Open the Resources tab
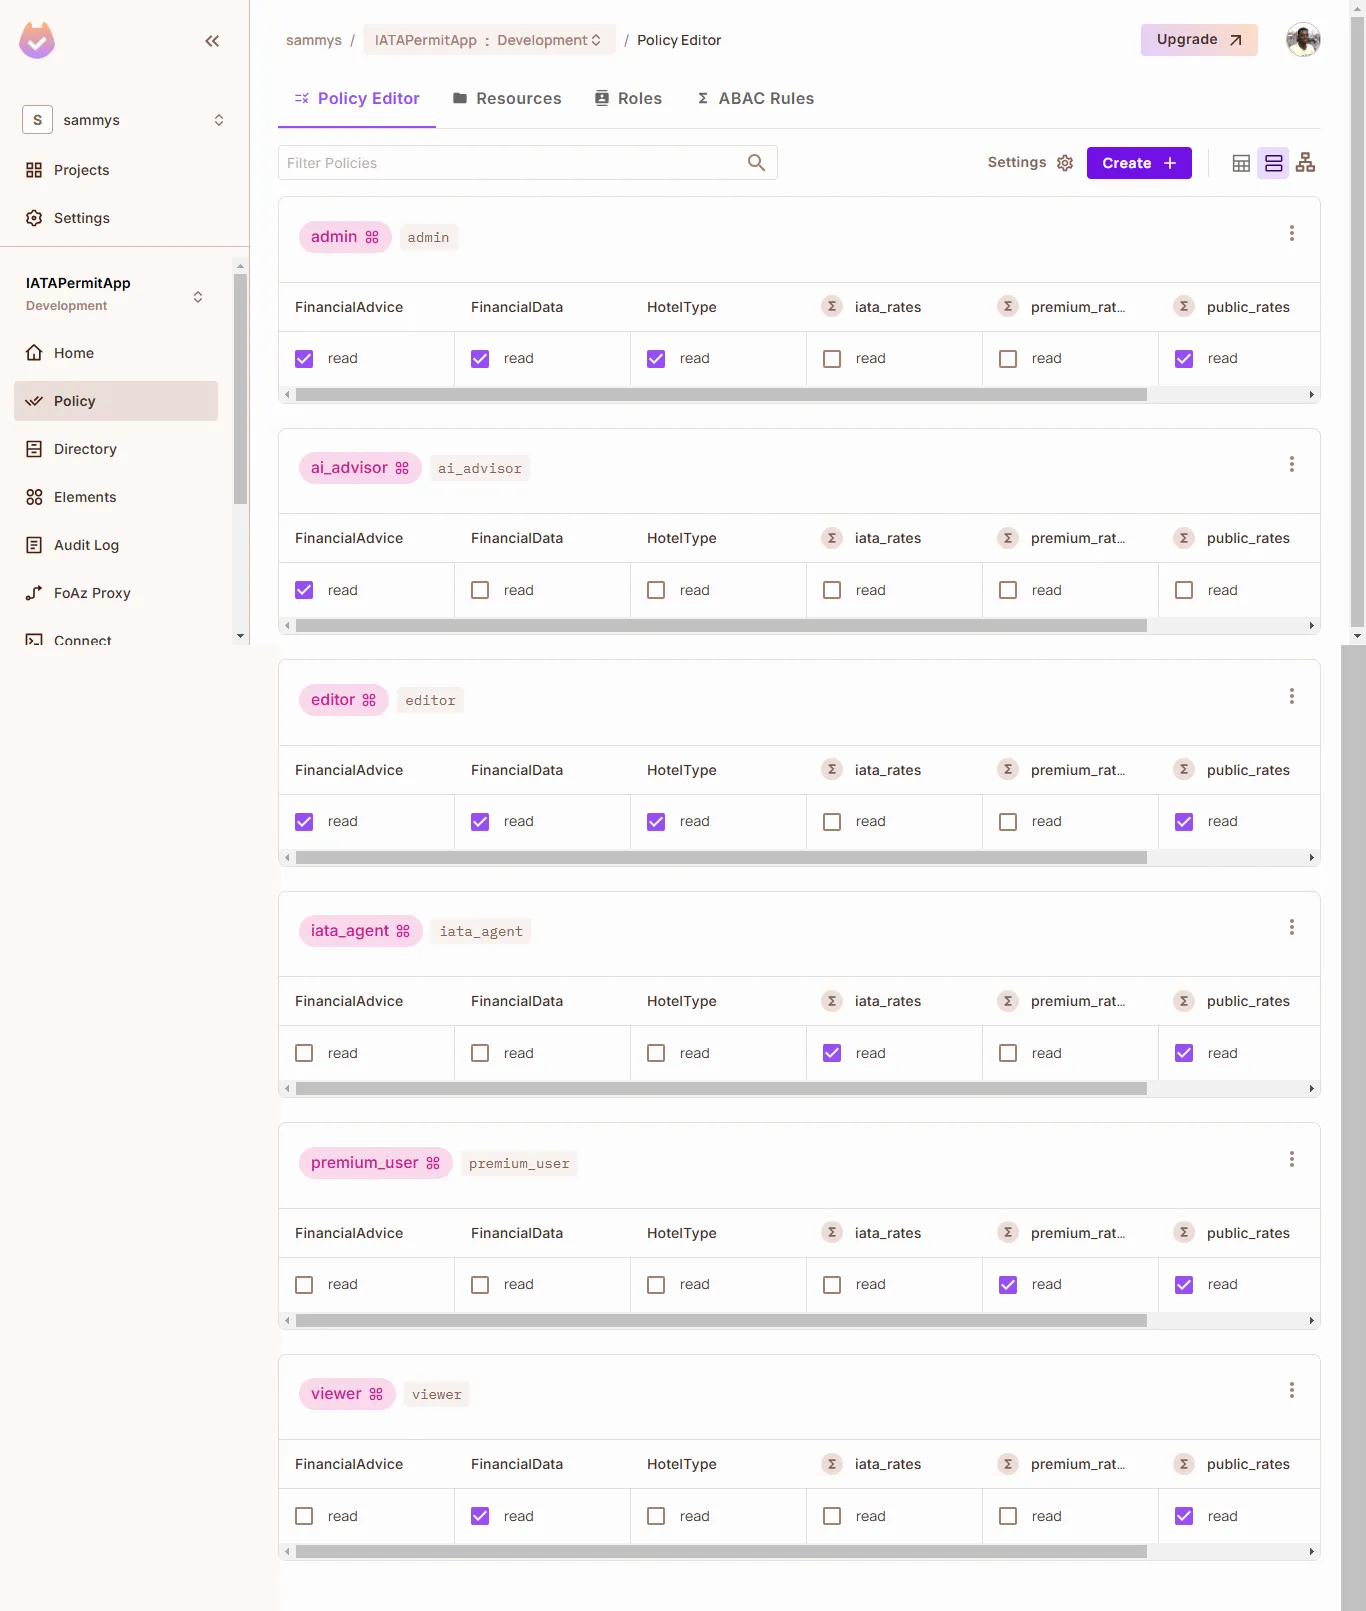1366x1611 pixels. 507,98
